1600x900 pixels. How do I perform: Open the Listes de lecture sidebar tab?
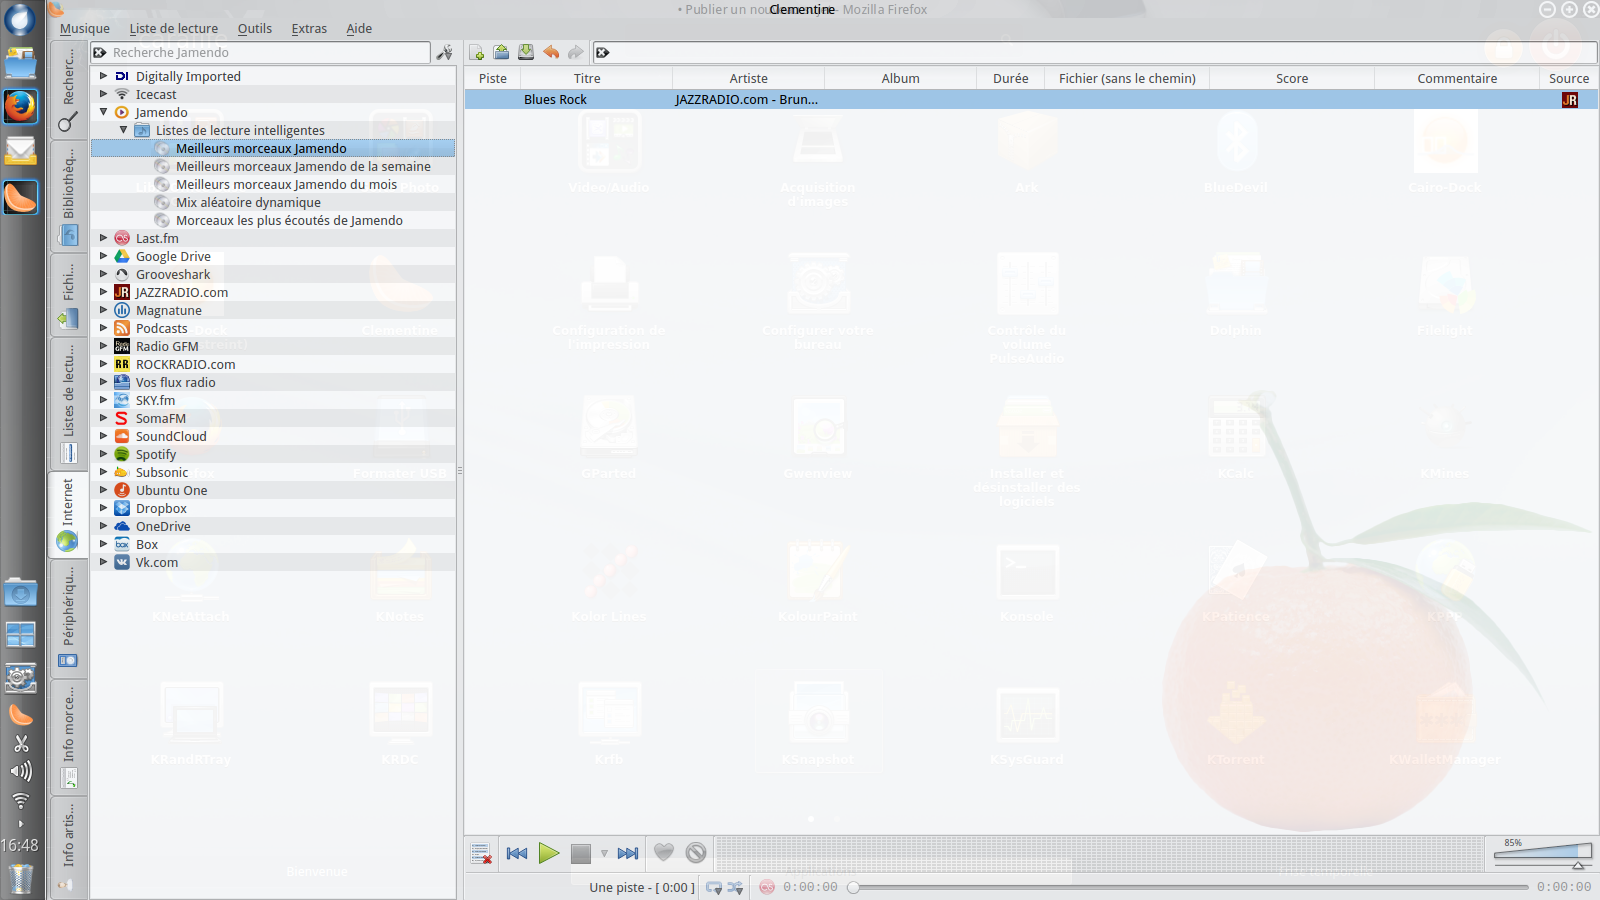[68, 403]
